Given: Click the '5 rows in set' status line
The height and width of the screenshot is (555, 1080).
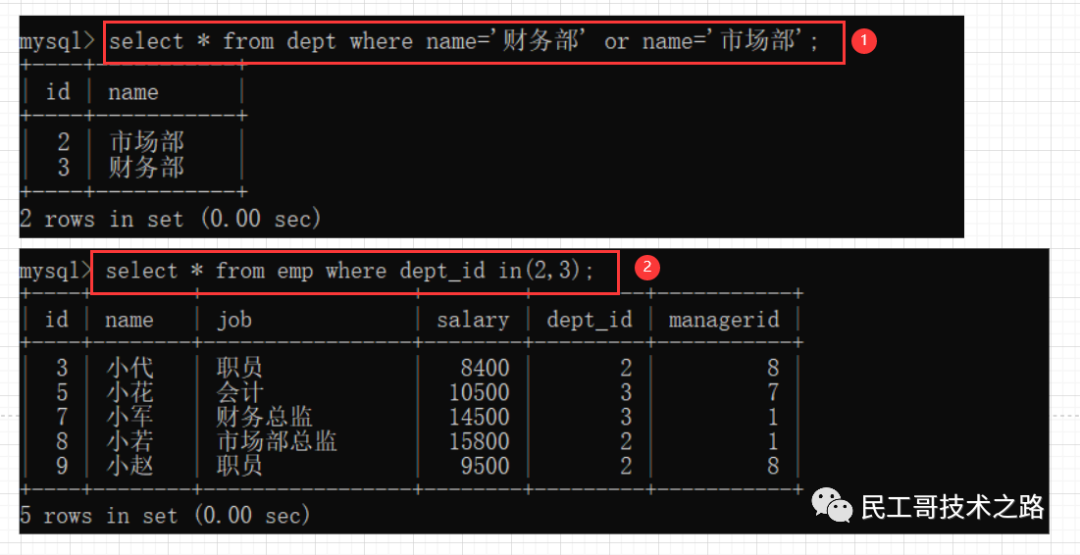Looking at the screenshot, I should (x=165, y=515).
